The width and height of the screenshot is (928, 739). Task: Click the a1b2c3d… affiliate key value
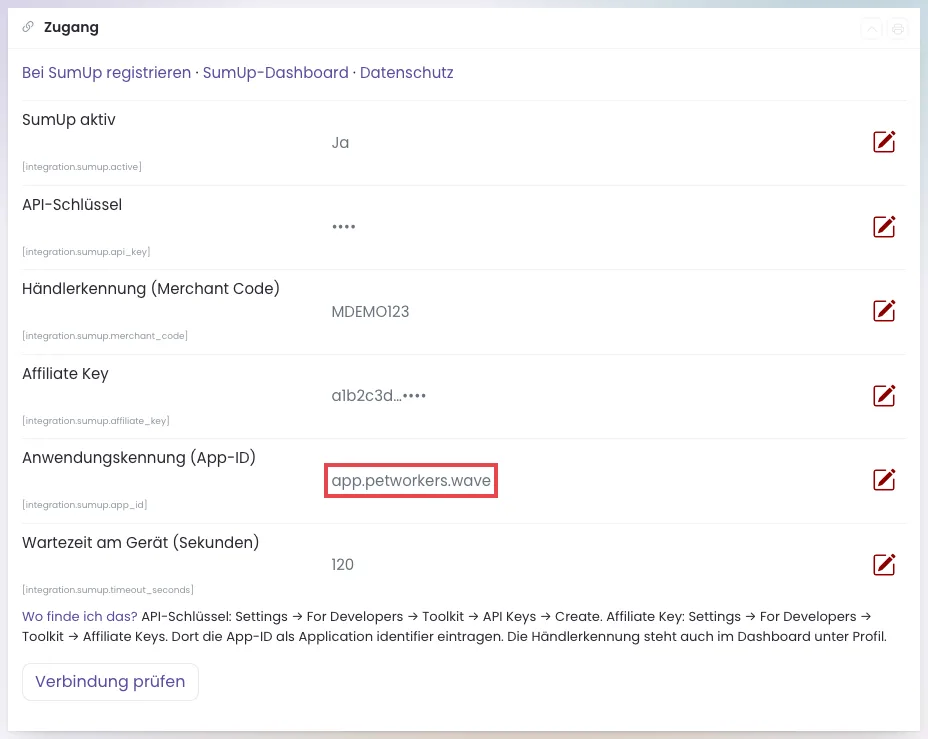(379, 396)
